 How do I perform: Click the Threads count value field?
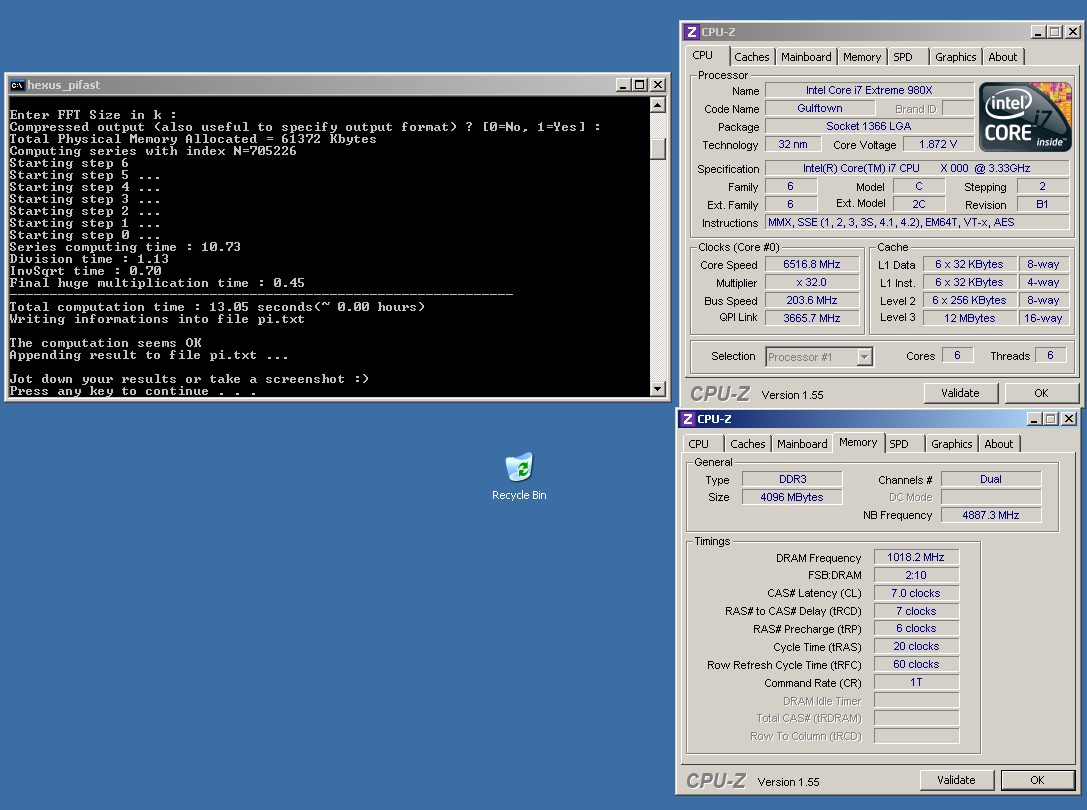click(1050, 355)
